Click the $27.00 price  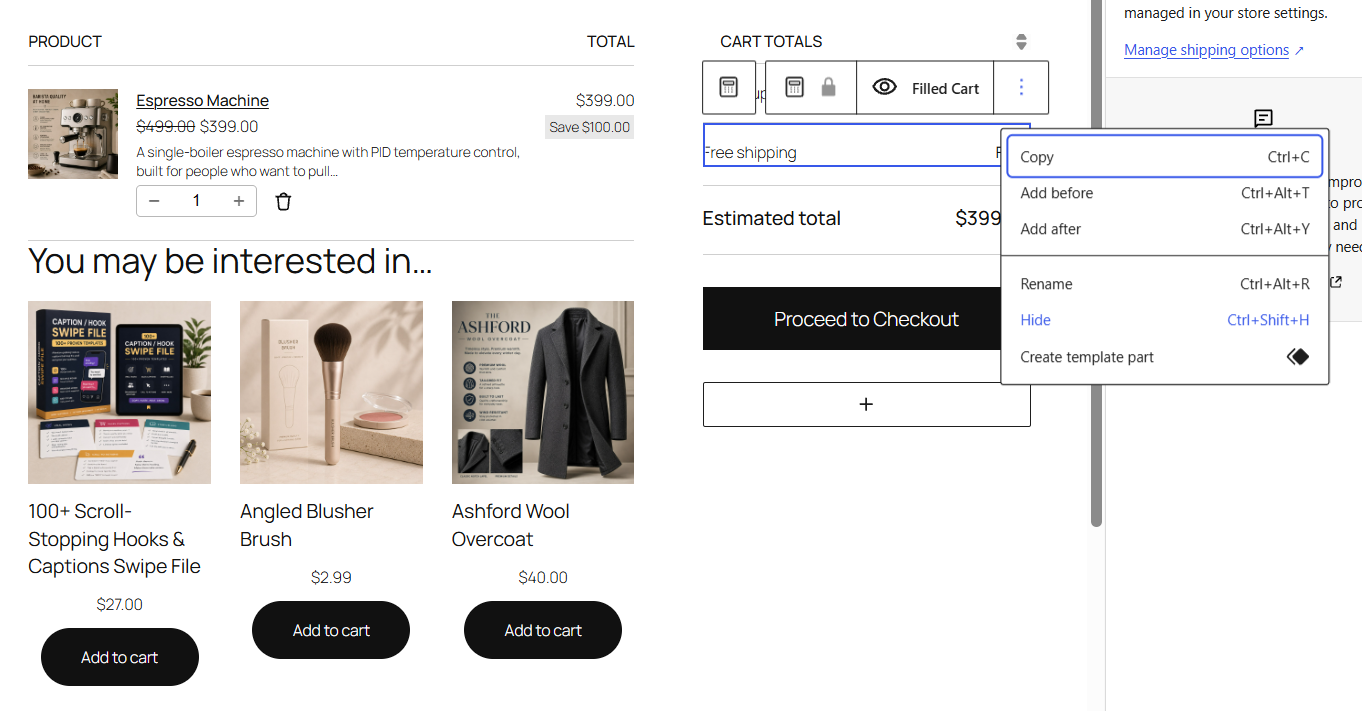coord(120,604)
